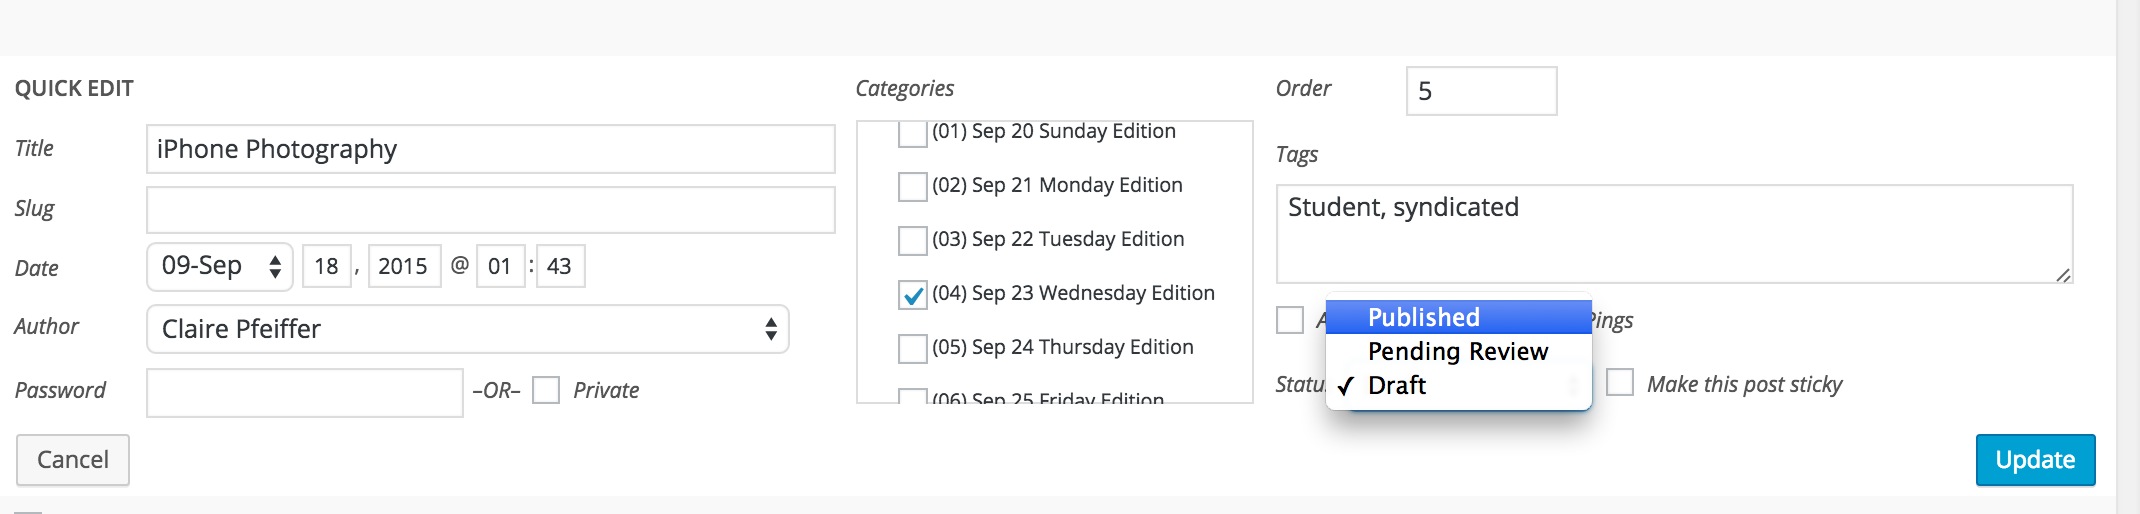This screenshot has height=514, width=2140.
Task: Click the Tags text area
Action: point(1673,233)
